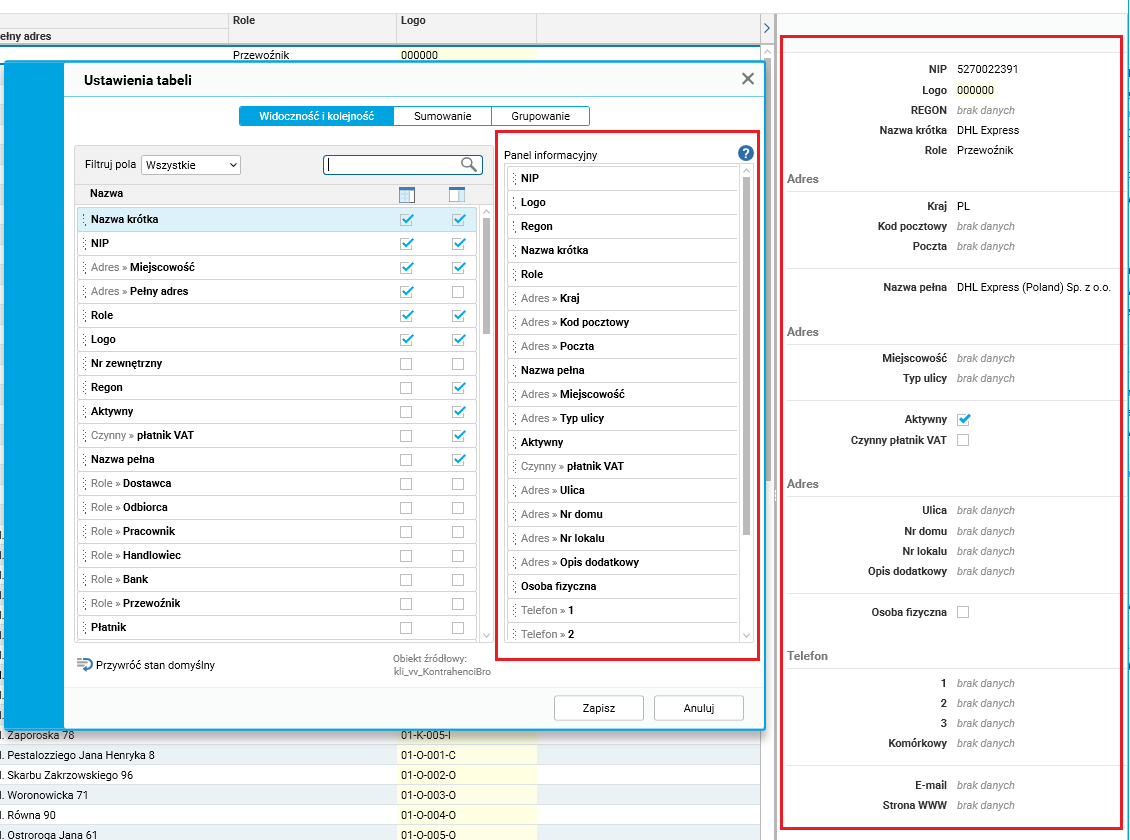The width and height of the screenshot is (1130, 840).
Task: Open the Filtruj pola Wszystkie dropdown
Action: click(191, 165)
